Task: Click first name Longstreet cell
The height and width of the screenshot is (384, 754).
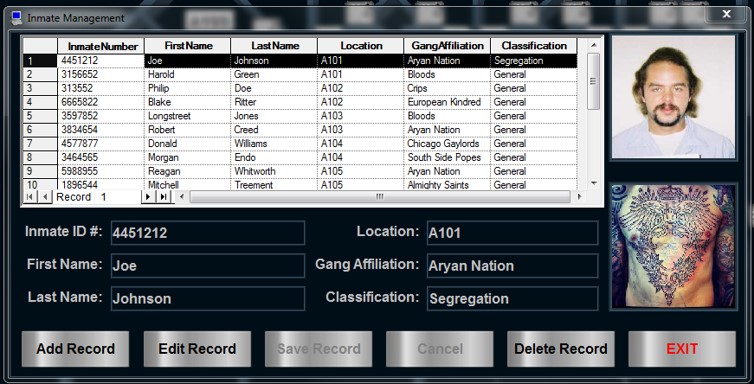Action: coord(188,116)
